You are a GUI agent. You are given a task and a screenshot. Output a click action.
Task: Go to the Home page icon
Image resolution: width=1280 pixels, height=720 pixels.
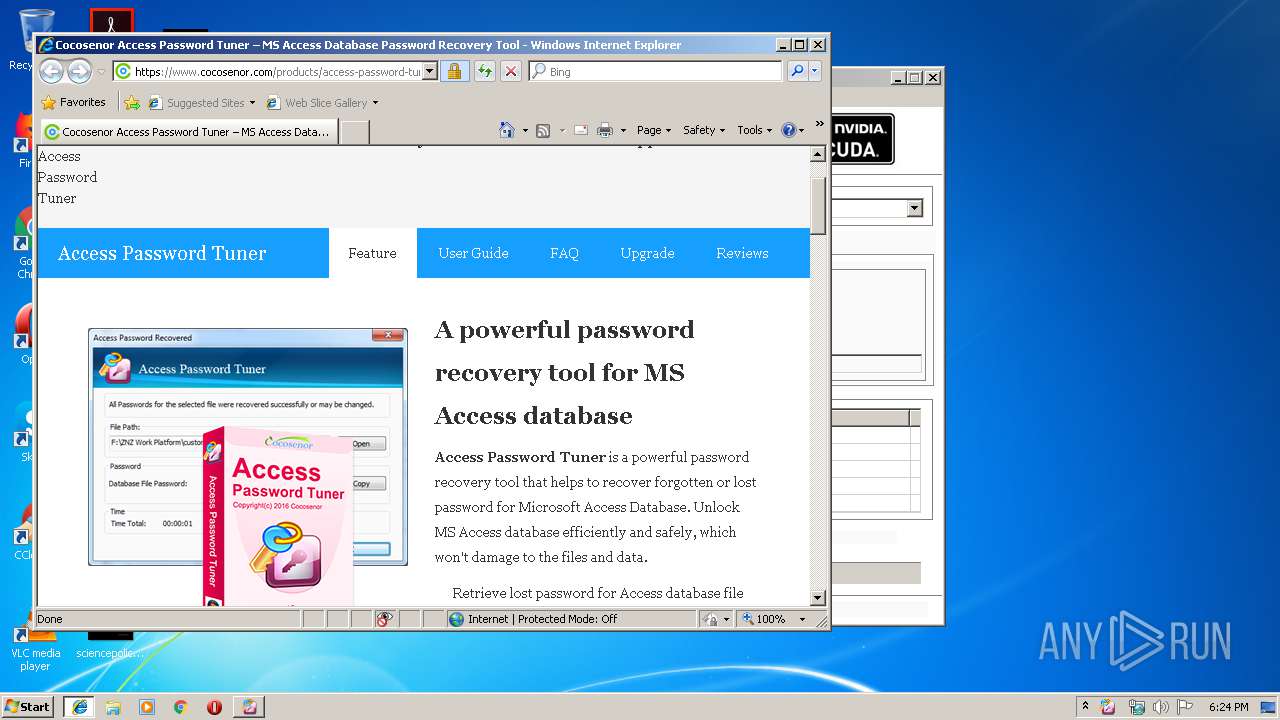[507, 130]
